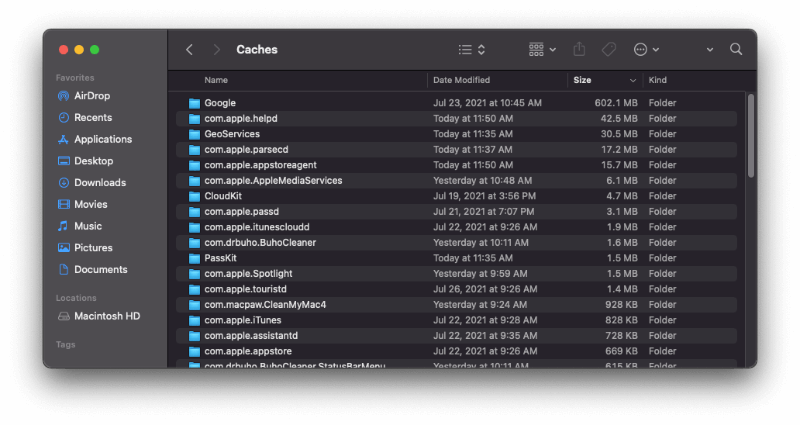The image size is (800, 425).
Task: Select the com.drbuho.BuhoCleaner folder name
Action: tap(260, 242)
